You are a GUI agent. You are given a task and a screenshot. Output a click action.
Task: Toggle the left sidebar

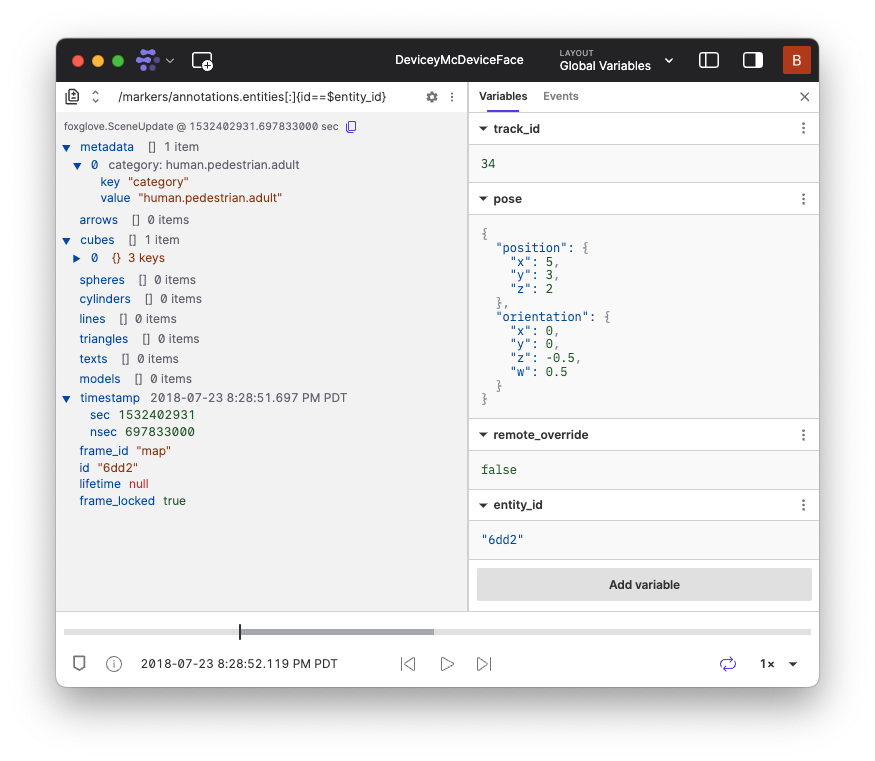point(709,60)
